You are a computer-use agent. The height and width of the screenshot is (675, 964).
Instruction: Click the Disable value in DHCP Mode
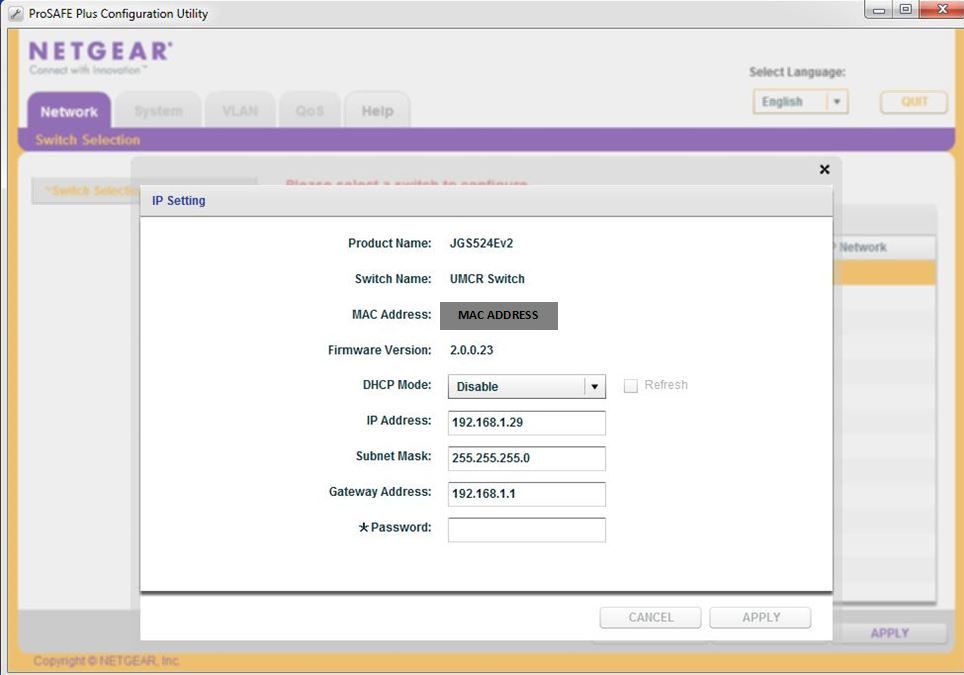(x=477, y=387)
